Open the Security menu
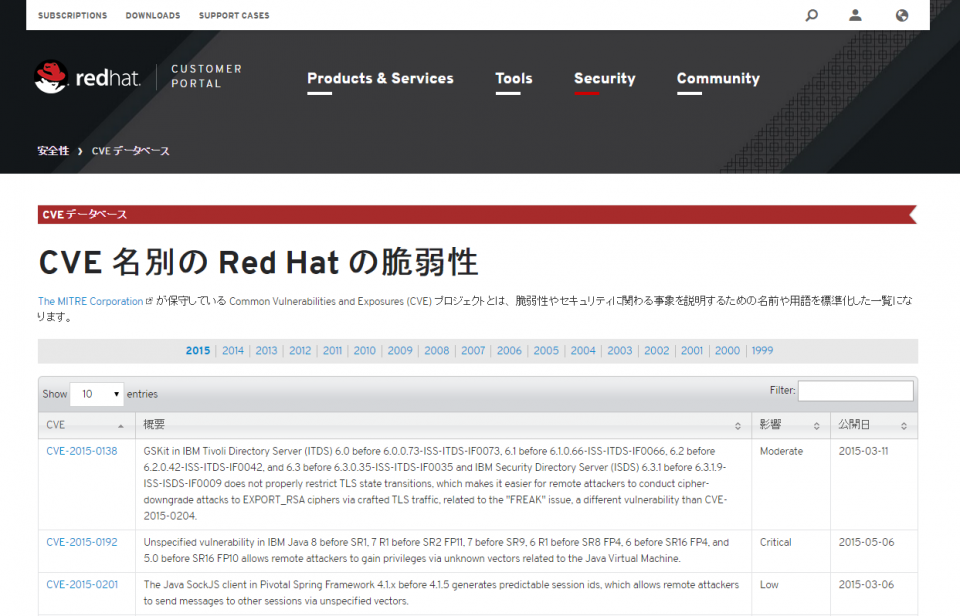The height and width of the screenshot is (616, 960). click(x=605, y=79)
